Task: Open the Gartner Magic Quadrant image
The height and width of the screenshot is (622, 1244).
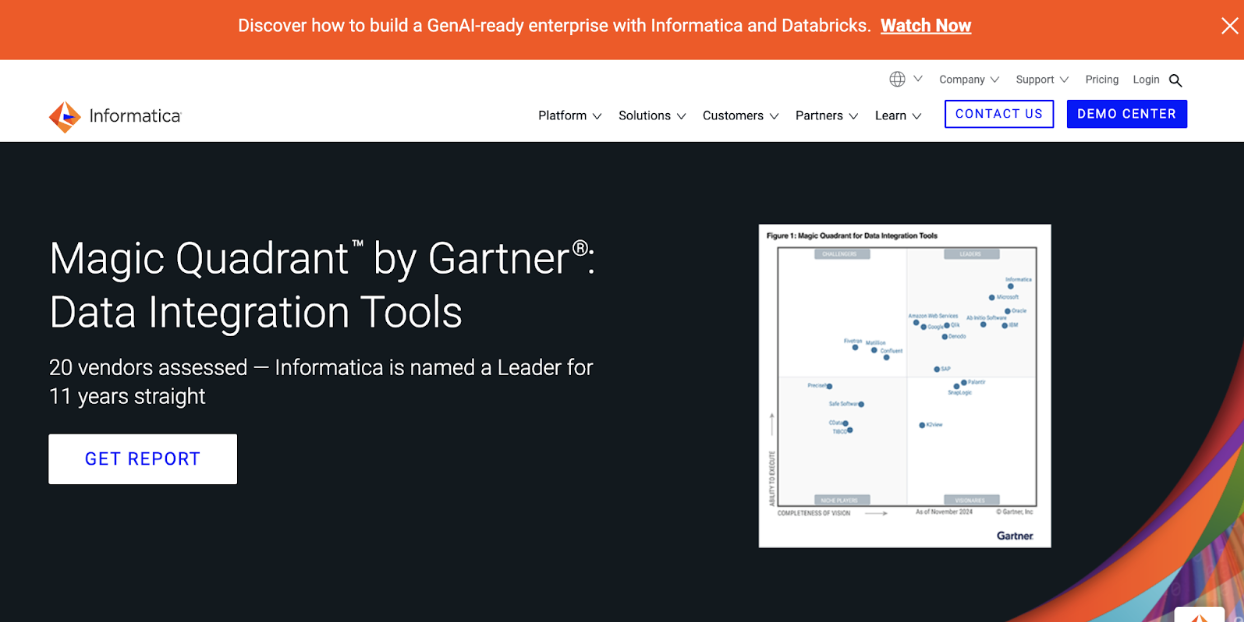Action: 905,386
